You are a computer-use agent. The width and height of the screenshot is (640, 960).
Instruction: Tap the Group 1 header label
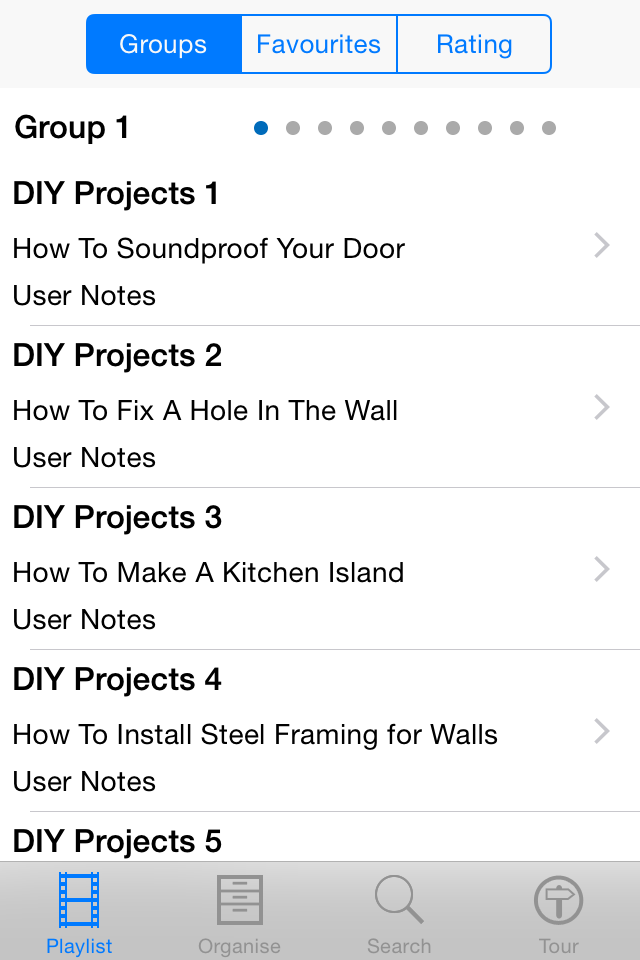click(72, 128)
